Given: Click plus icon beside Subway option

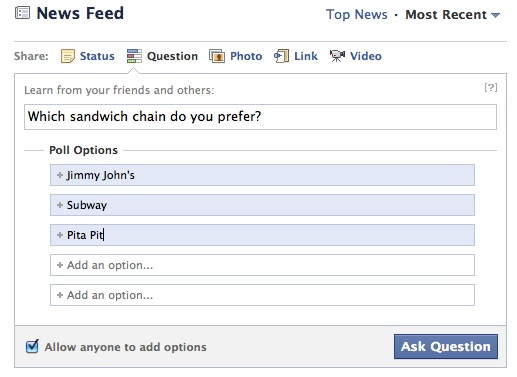Looking at the screenshot, I should coord(60,205).
